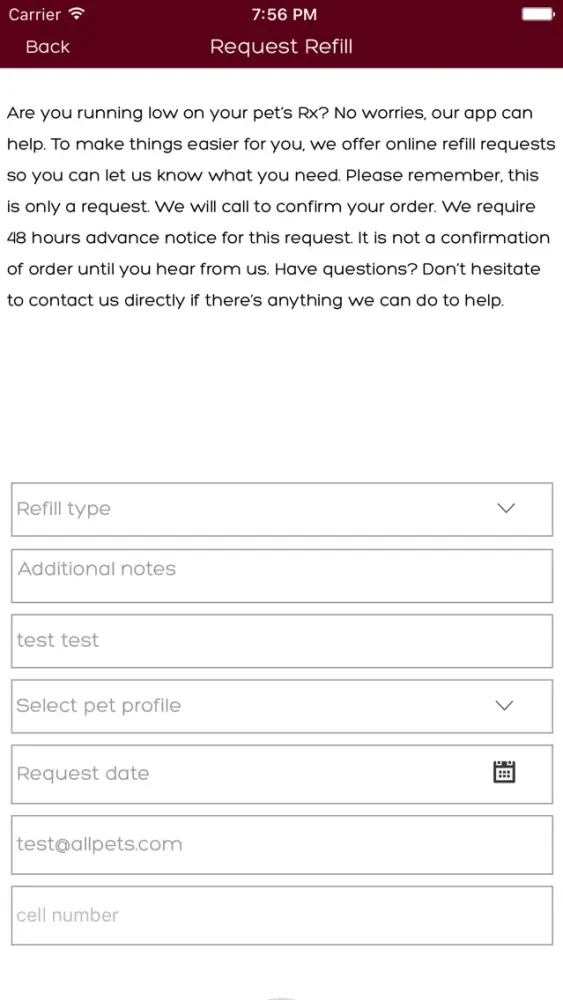Open the Request date field
563x1000 pixels.
point(282,774)
